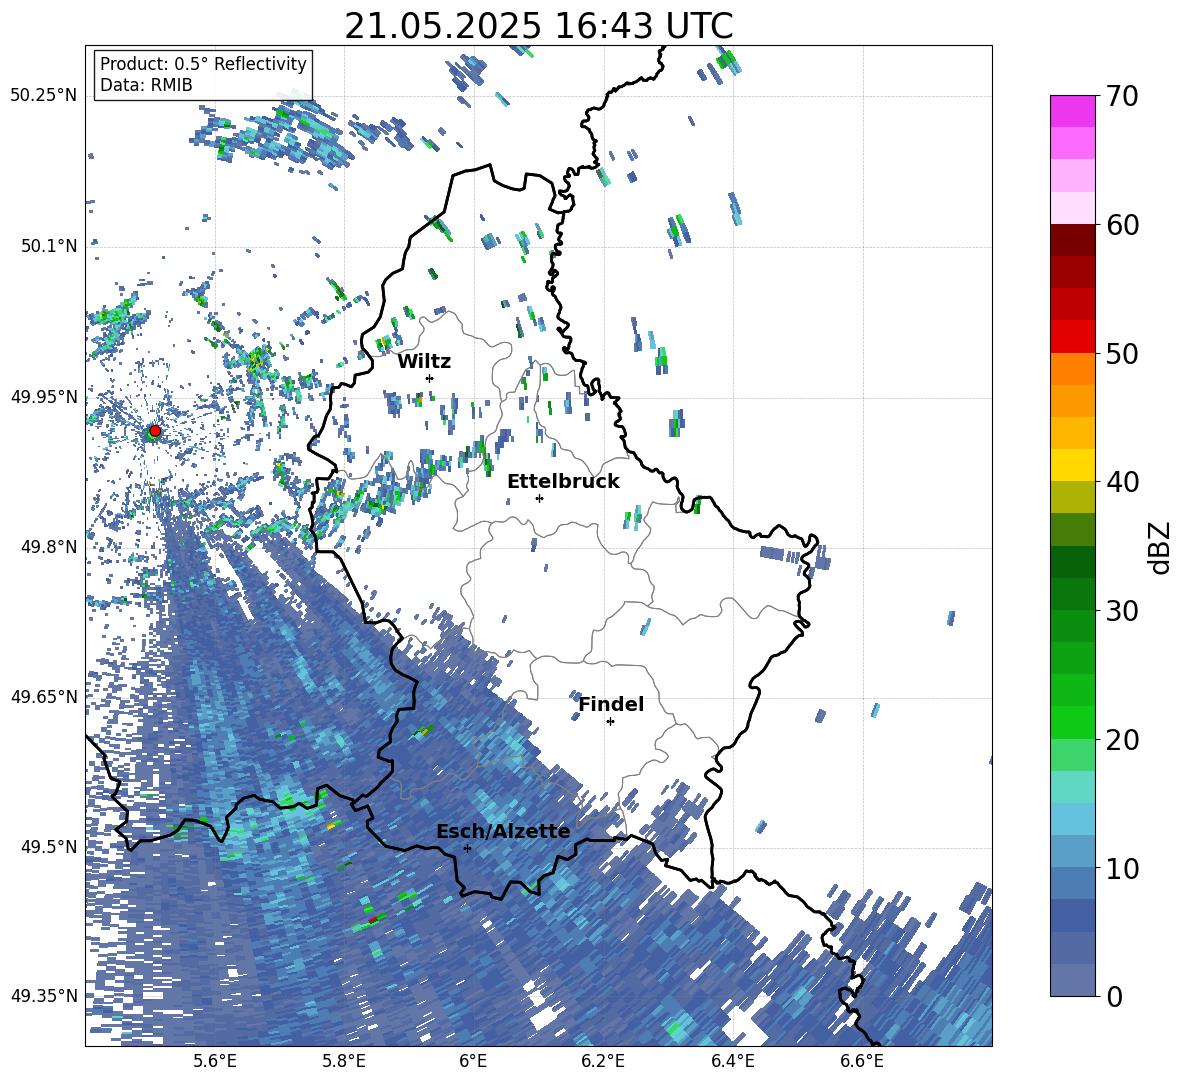1184x1081 pixels.
Task: Click the colorbar tick label 0
Action: click(1115, 996)
